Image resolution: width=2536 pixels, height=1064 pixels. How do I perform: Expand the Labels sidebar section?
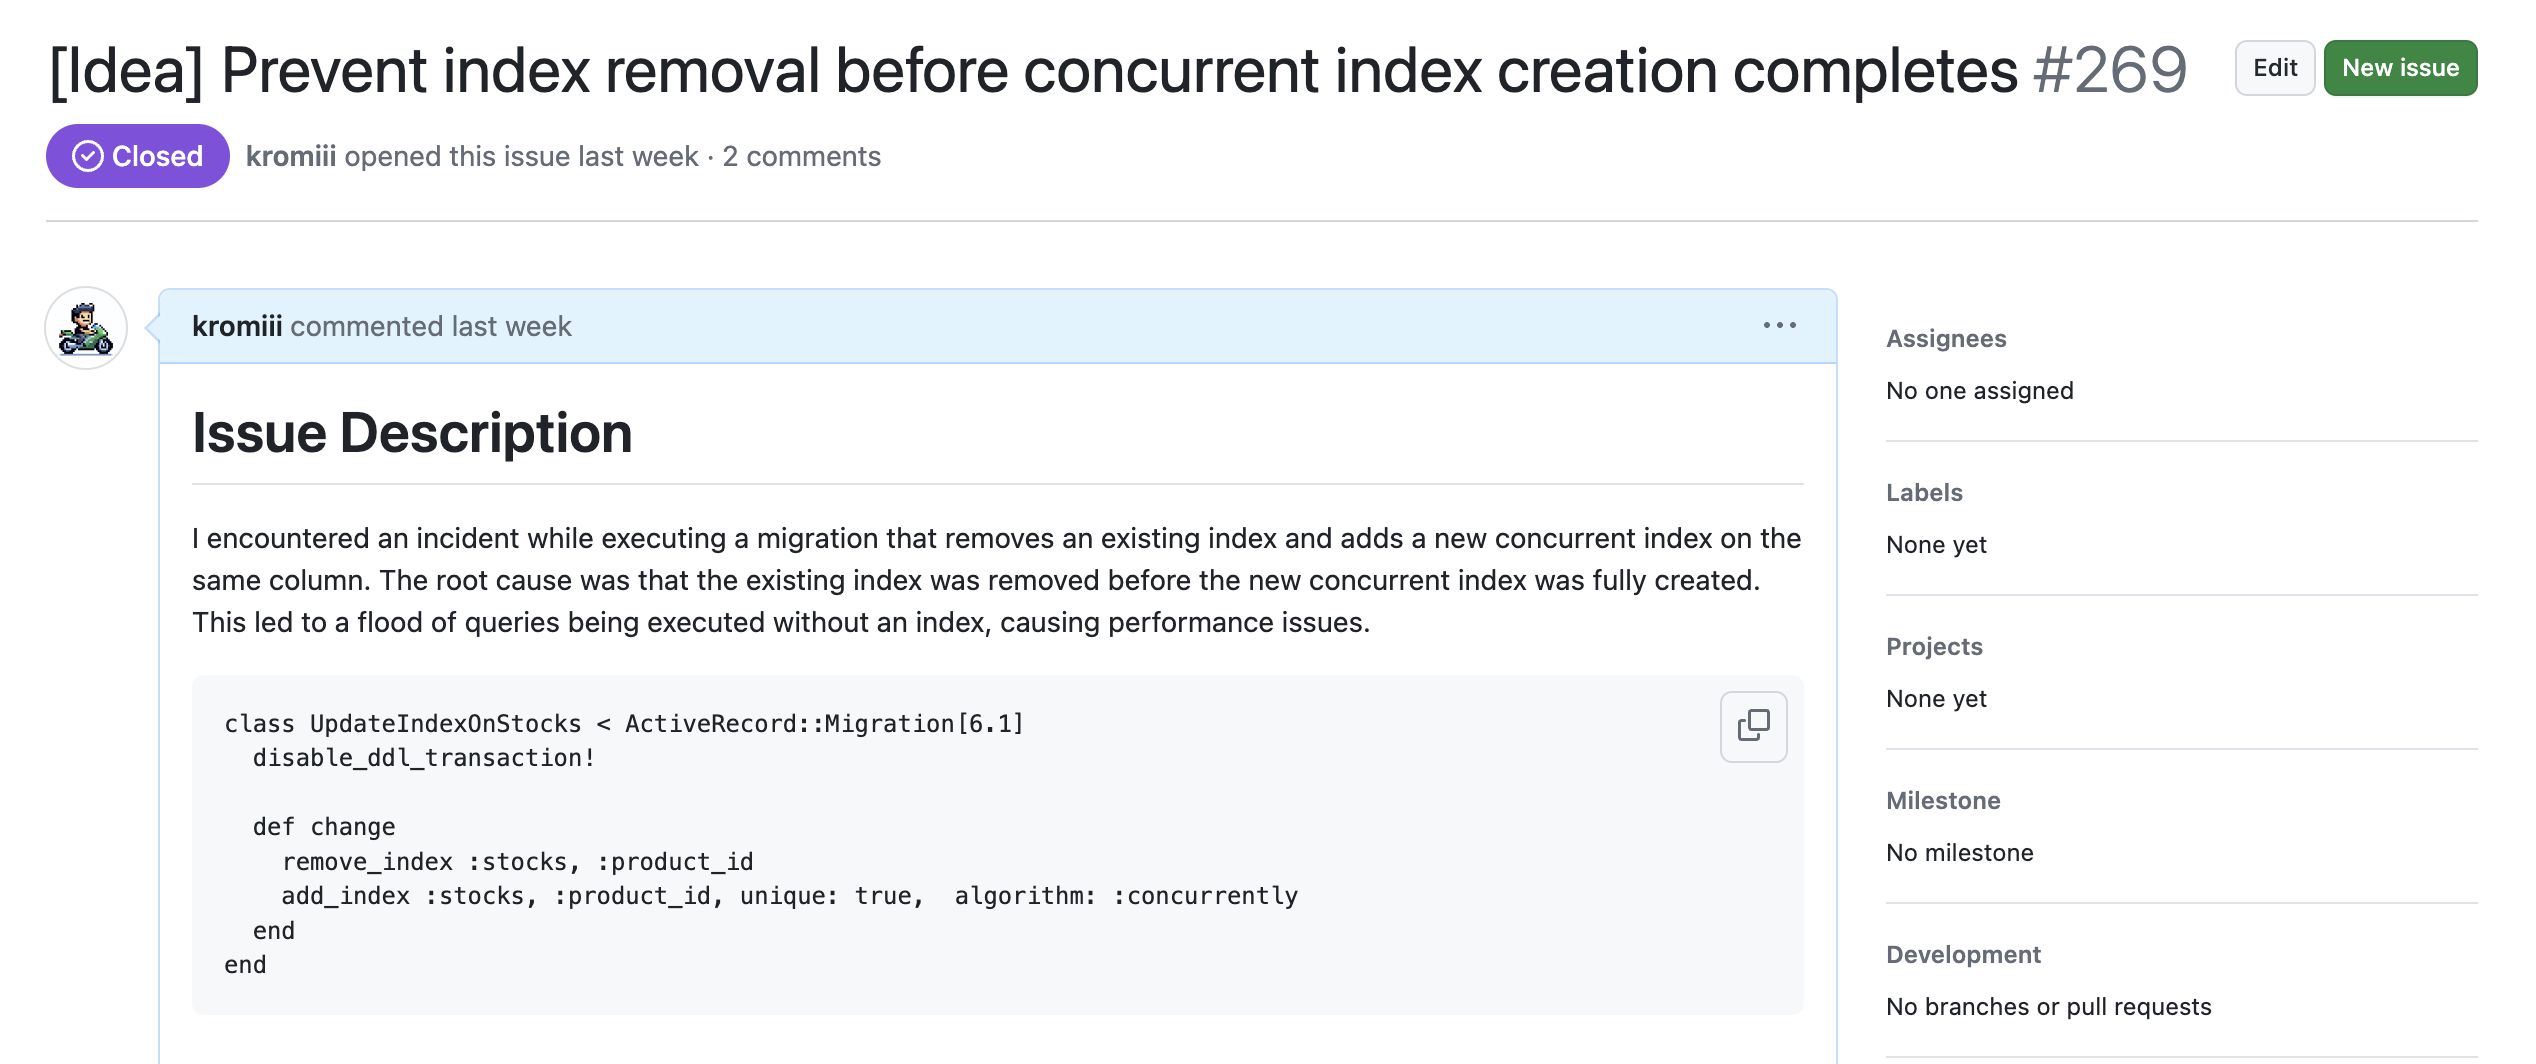(1923, 493)
